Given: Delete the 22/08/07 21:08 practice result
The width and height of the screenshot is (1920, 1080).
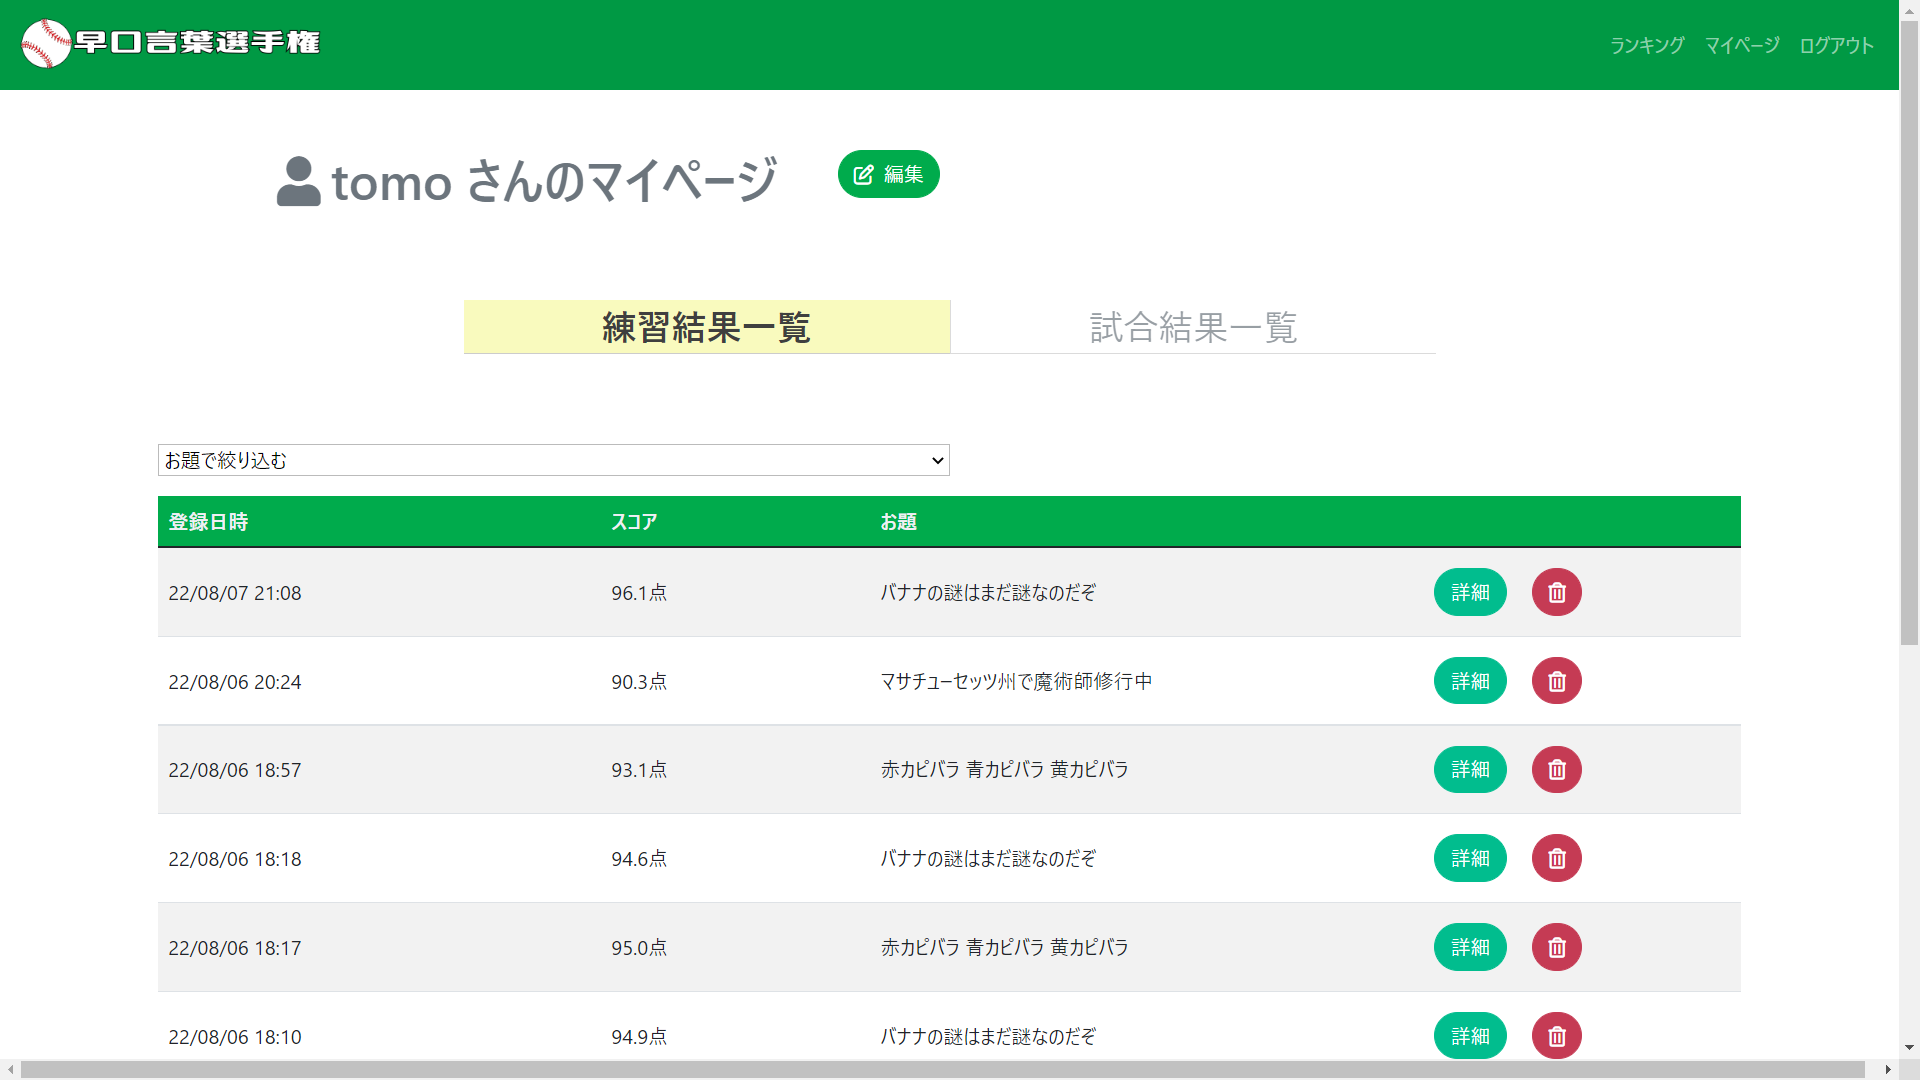Looking at the screenshot, I should pos(1556,592).
